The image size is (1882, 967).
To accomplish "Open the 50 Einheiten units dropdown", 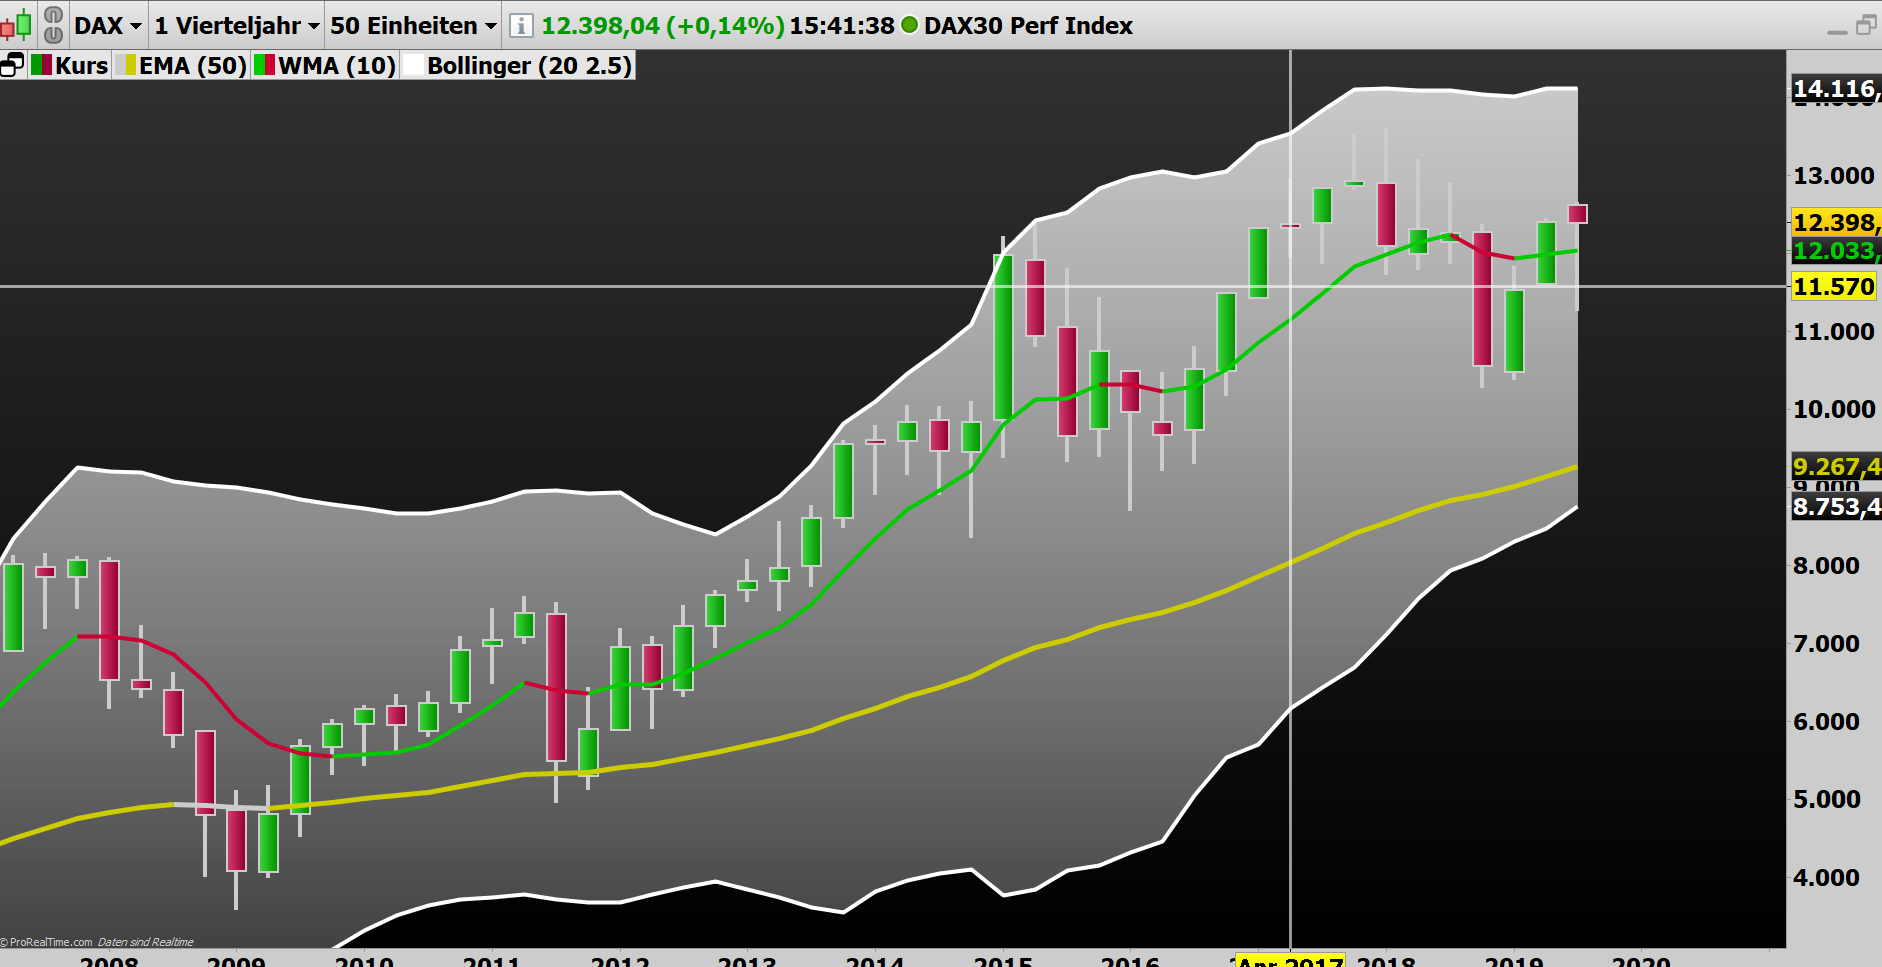I will point(410,26).
